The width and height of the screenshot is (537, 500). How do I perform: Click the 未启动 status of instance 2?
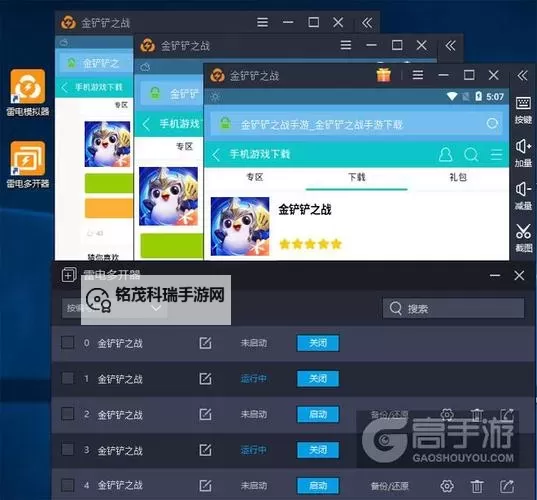coord(253,414)
